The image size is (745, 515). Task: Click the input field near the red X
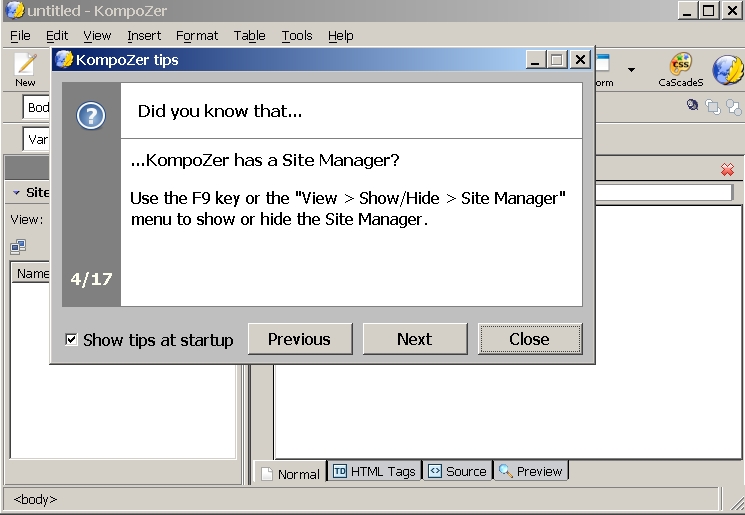coord(664,192)
